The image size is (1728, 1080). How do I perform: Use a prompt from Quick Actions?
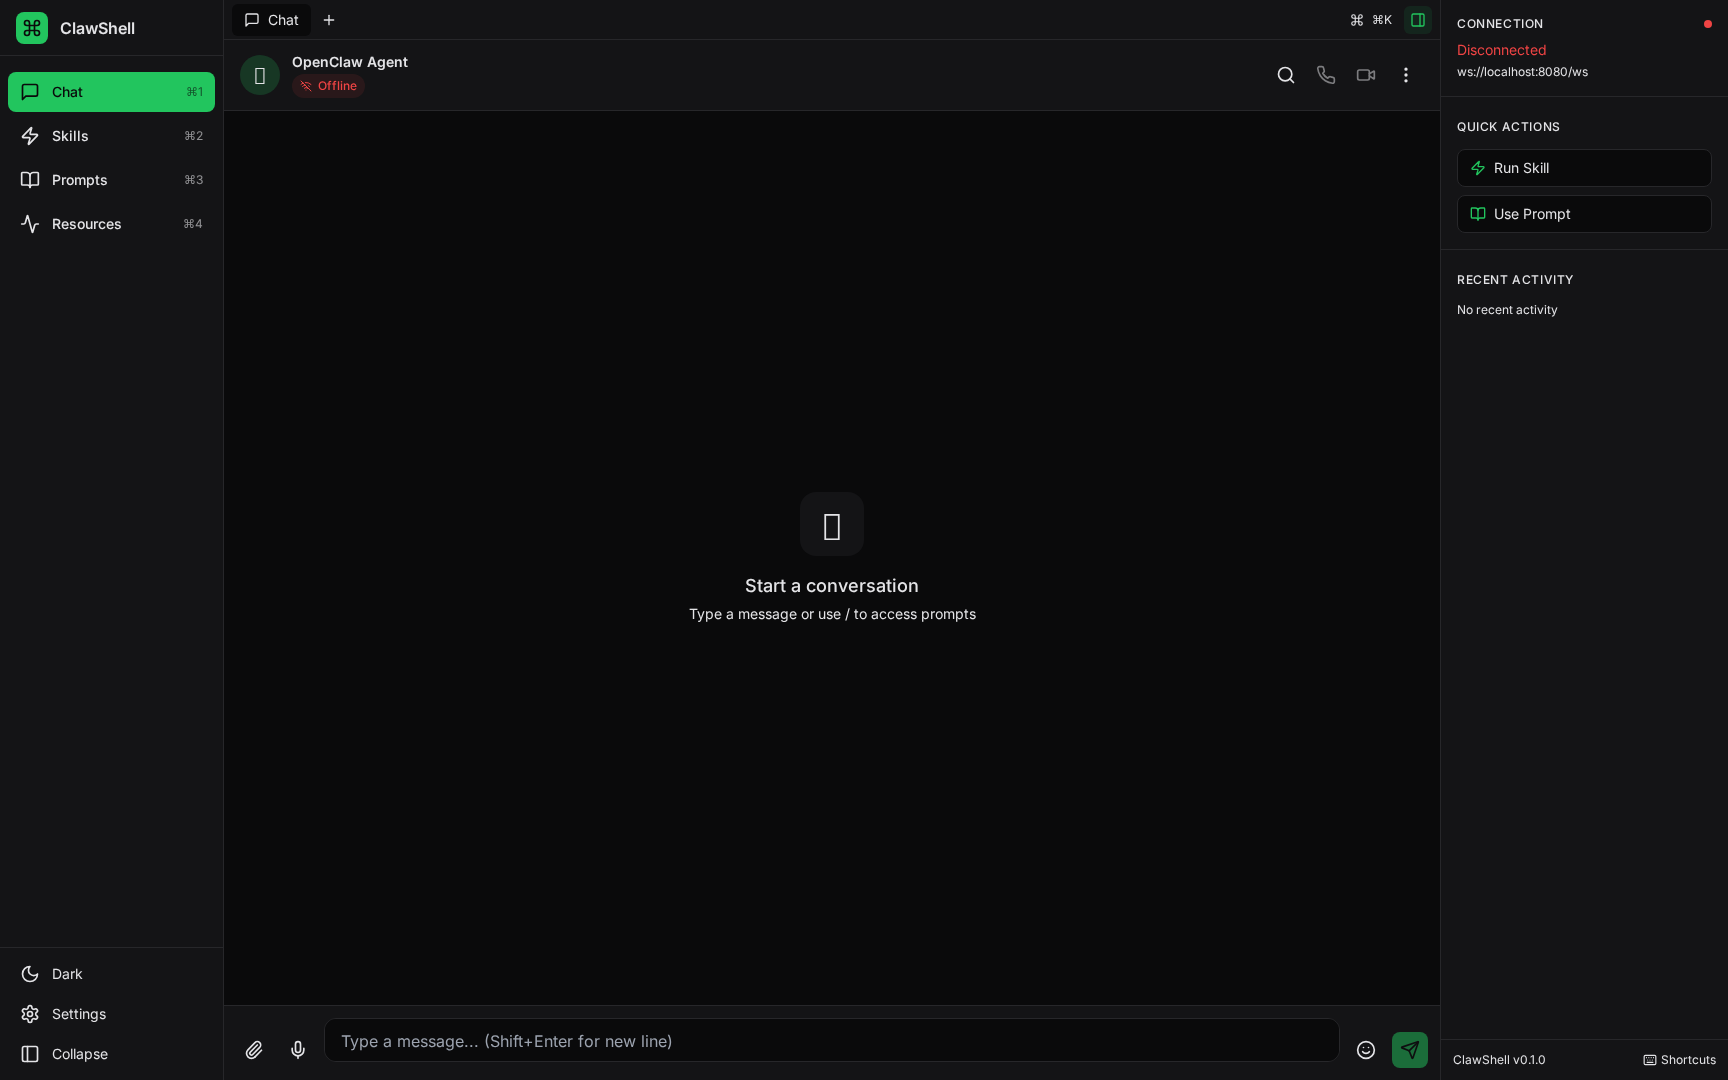click(x=1583, y=214)
